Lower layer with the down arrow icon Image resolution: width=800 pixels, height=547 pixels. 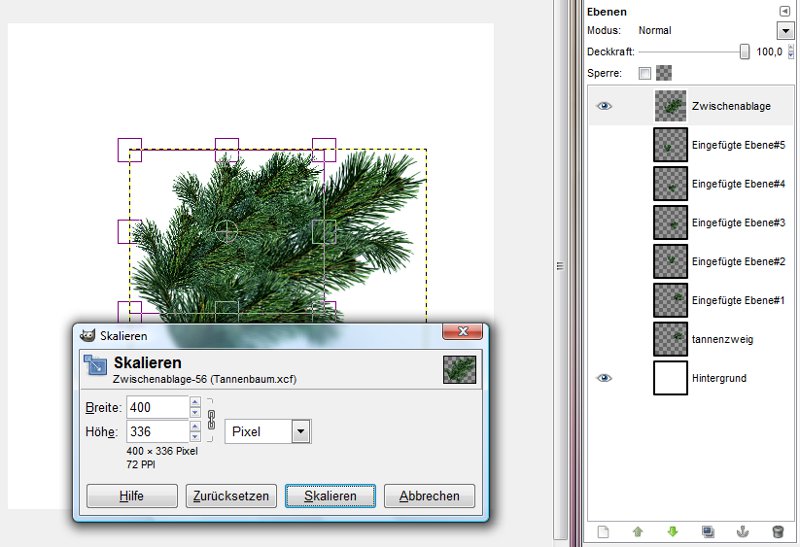click(x=672, y=532)
